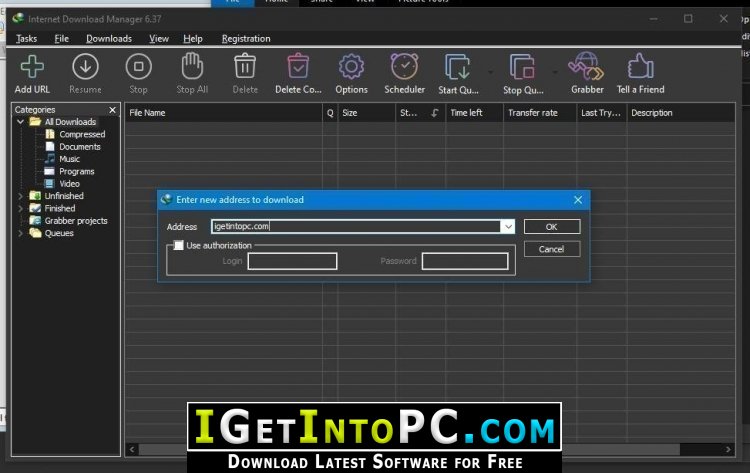Open the Help menu
Viewport: 750px width, 473px height.
click(x=193, y=39)
